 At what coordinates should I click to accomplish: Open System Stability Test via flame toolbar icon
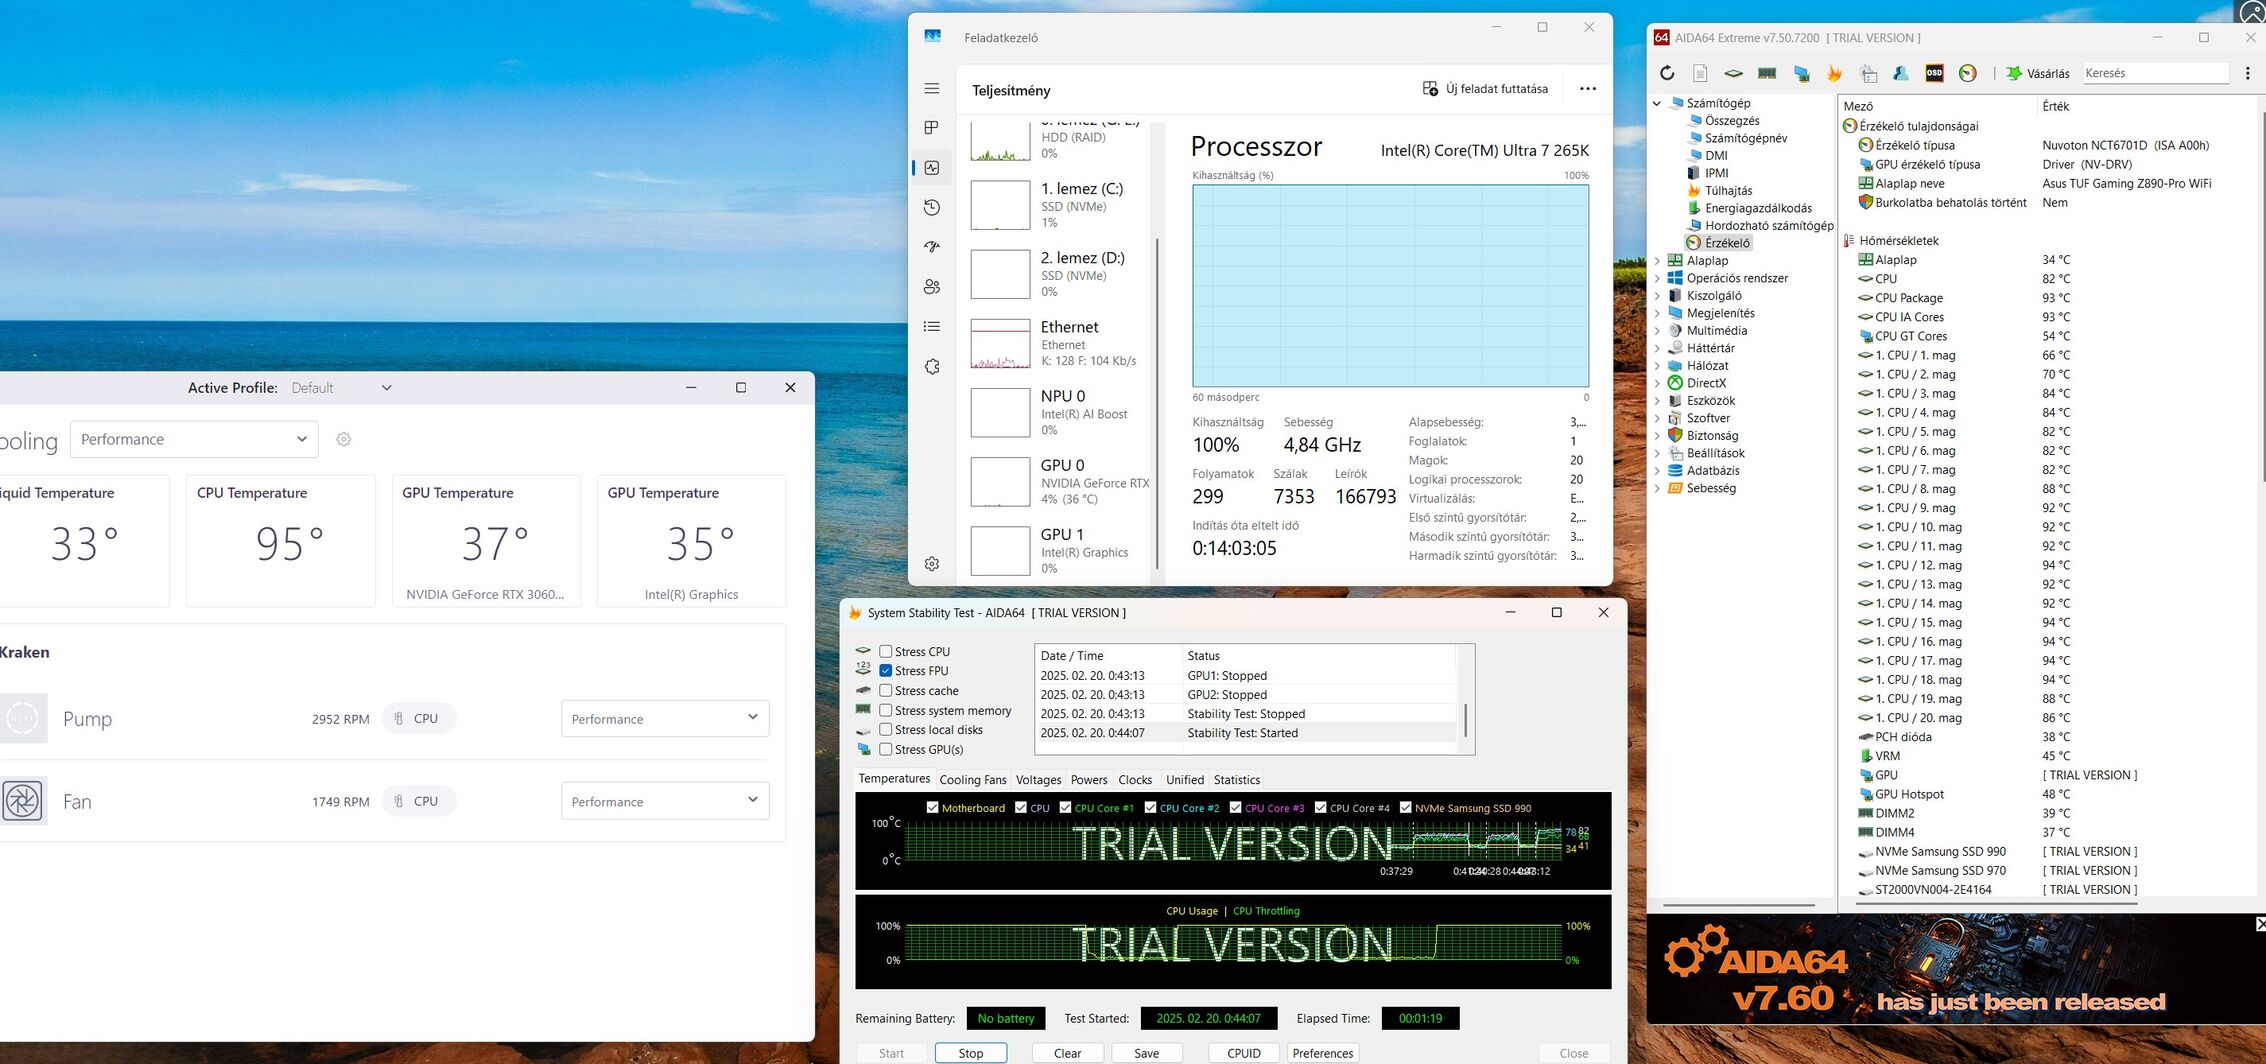click(1834, 73)
